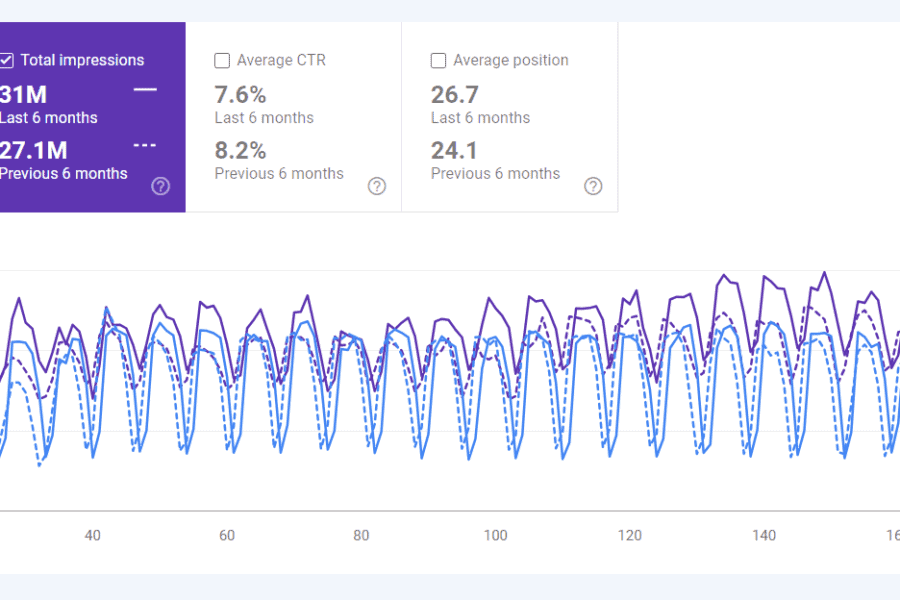Click the 80 label on chart x-axis

pyautogui.click(x=361, y=536)
